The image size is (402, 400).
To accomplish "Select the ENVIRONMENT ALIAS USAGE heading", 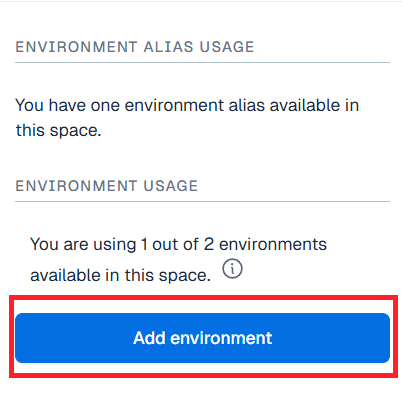I will [x=135, y=47].
